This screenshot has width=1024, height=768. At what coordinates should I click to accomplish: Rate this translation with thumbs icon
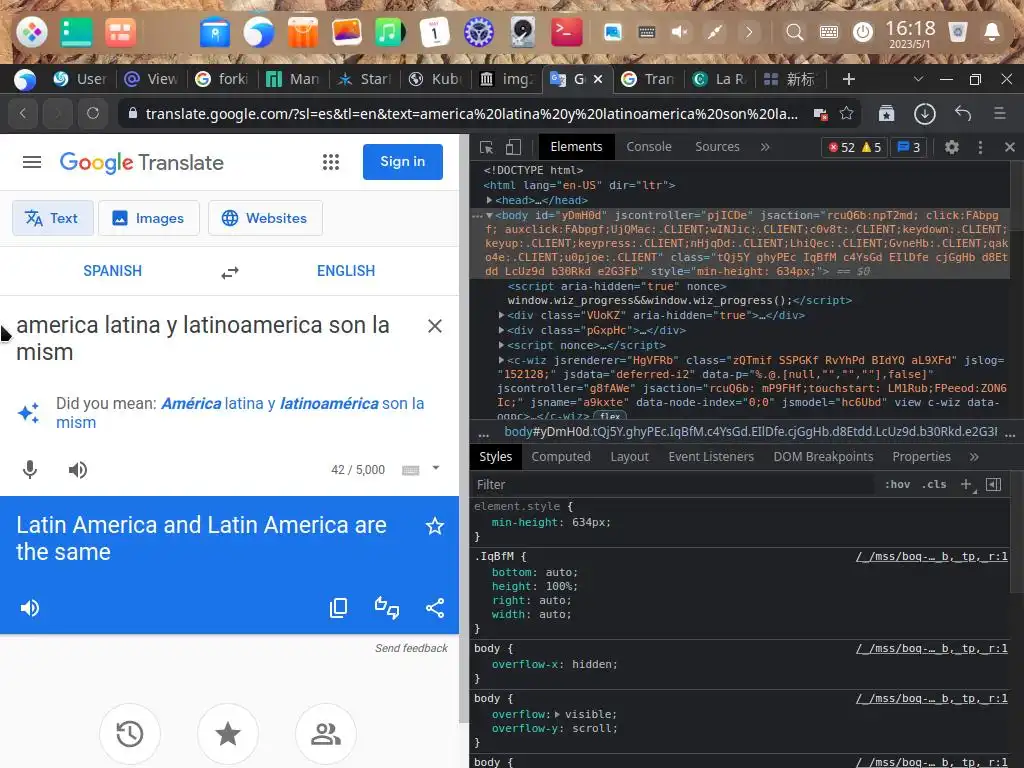coord(387,608)
